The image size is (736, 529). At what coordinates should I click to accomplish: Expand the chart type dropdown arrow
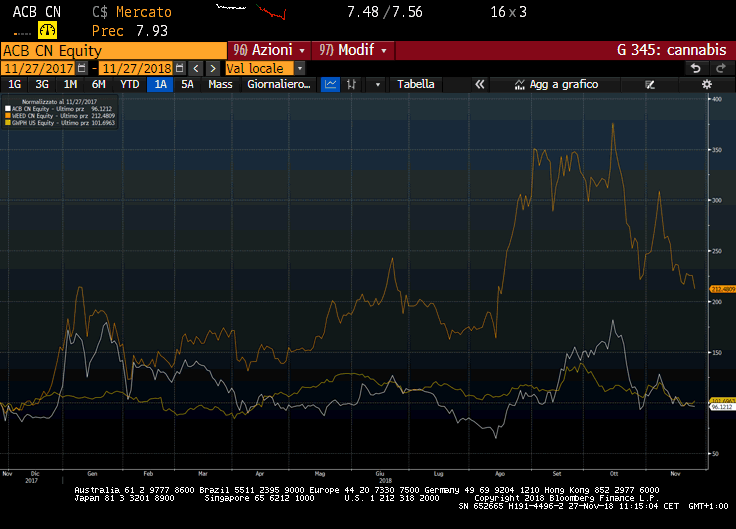coord(377,84)
